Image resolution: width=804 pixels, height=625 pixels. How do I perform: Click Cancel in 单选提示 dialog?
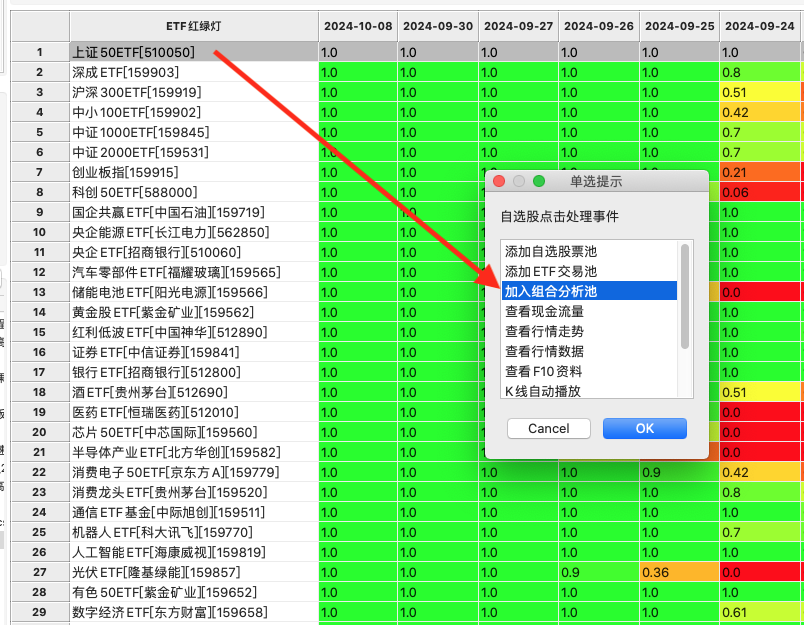coord(549,428)
